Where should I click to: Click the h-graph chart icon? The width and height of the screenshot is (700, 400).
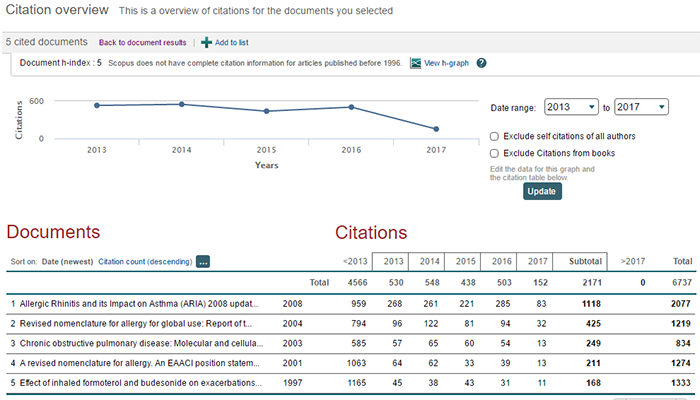click(x=415, y=63)
